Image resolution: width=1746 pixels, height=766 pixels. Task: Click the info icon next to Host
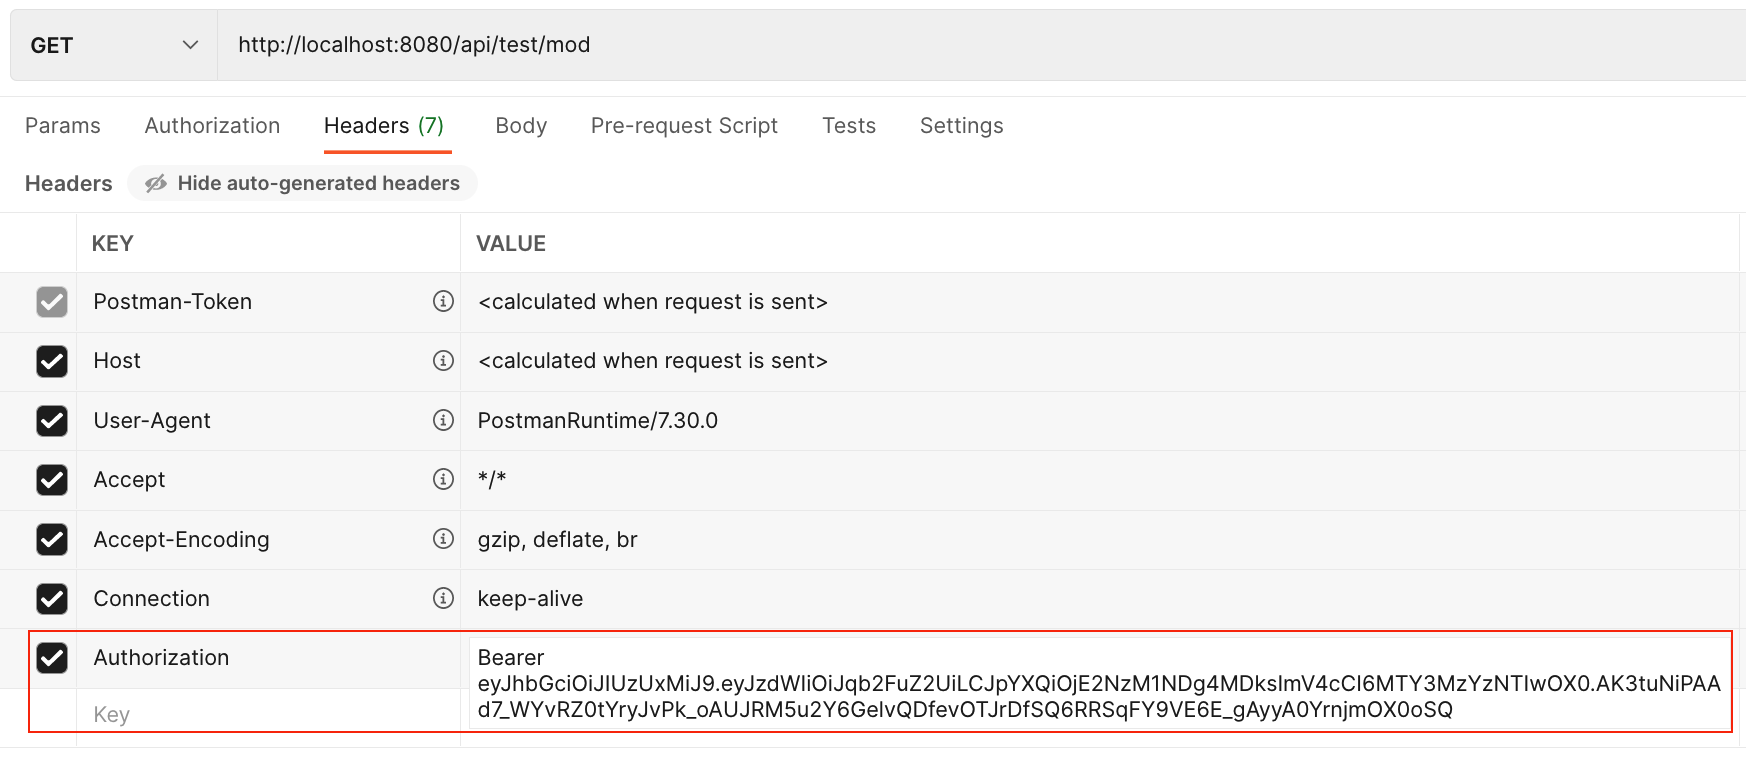(x=443, y=361)
